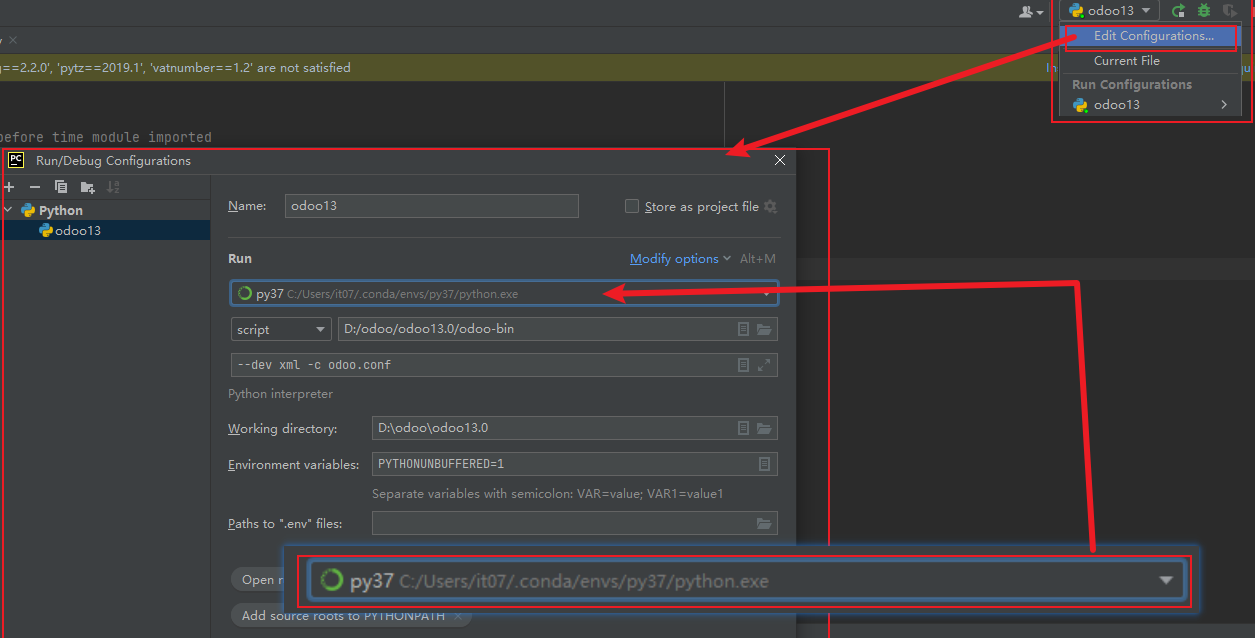The height and width of the screenshot is (638, 1255).
Task: Edit Environment variables via the list icon
Action: click(x=764, y=464)
